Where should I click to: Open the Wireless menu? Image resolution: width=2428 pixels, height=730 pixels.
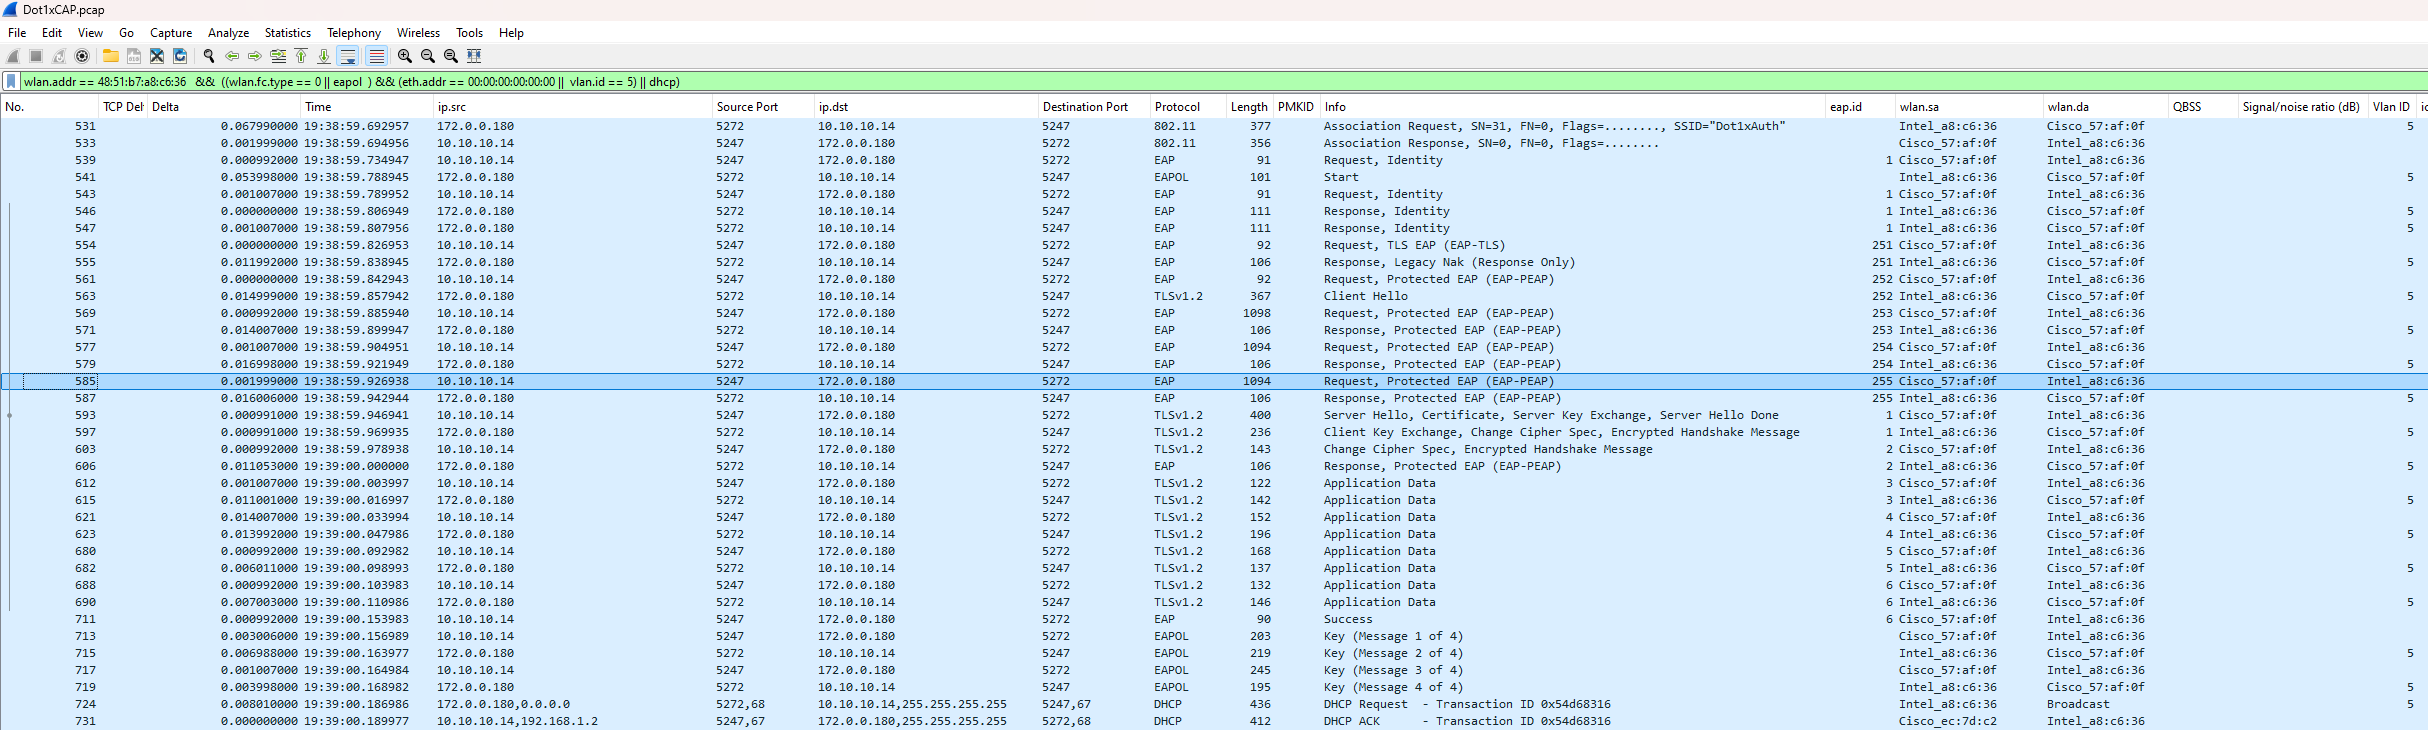[x=418, y=33]
